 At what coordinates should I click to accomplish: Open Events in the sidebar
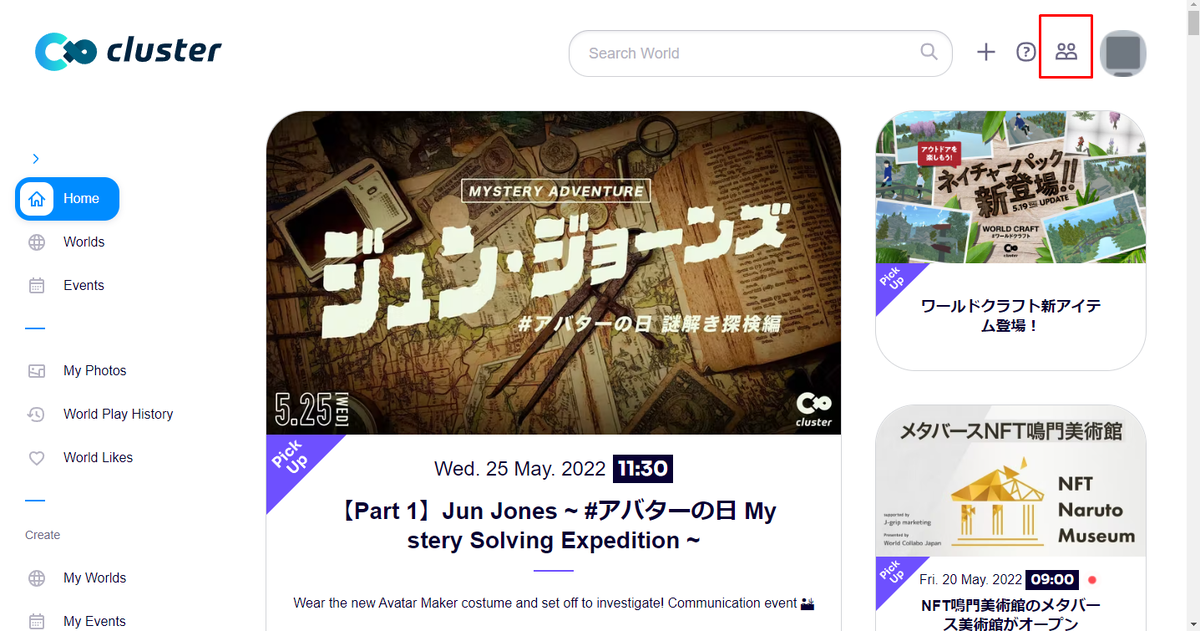coord(84,285)
